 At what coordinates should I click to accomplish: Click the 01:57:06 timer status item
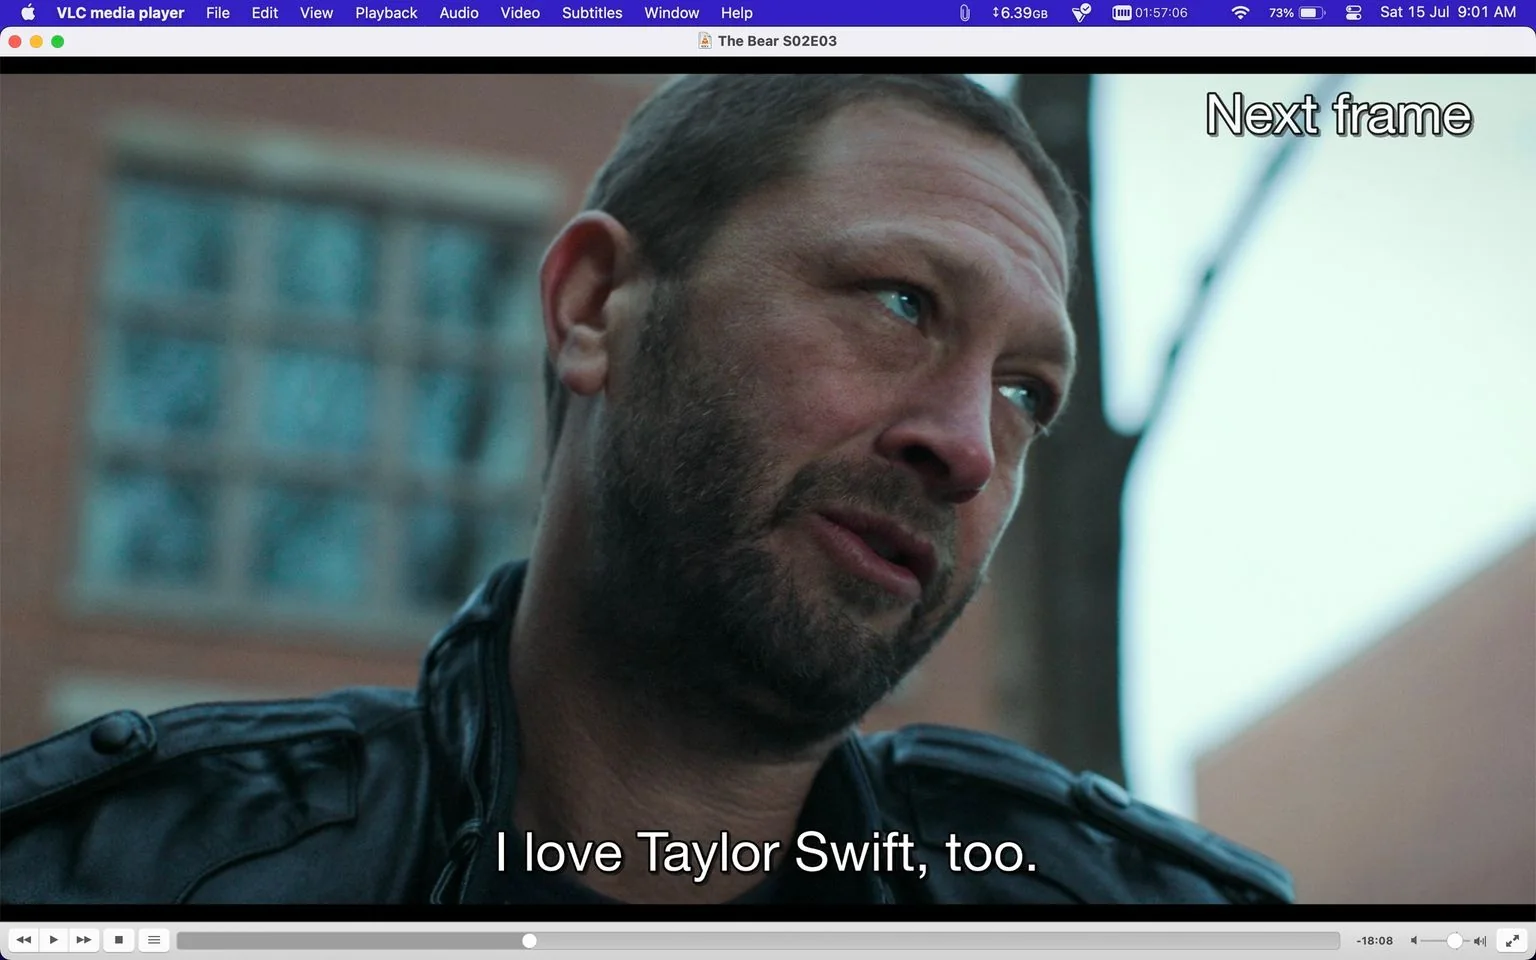1150,13
